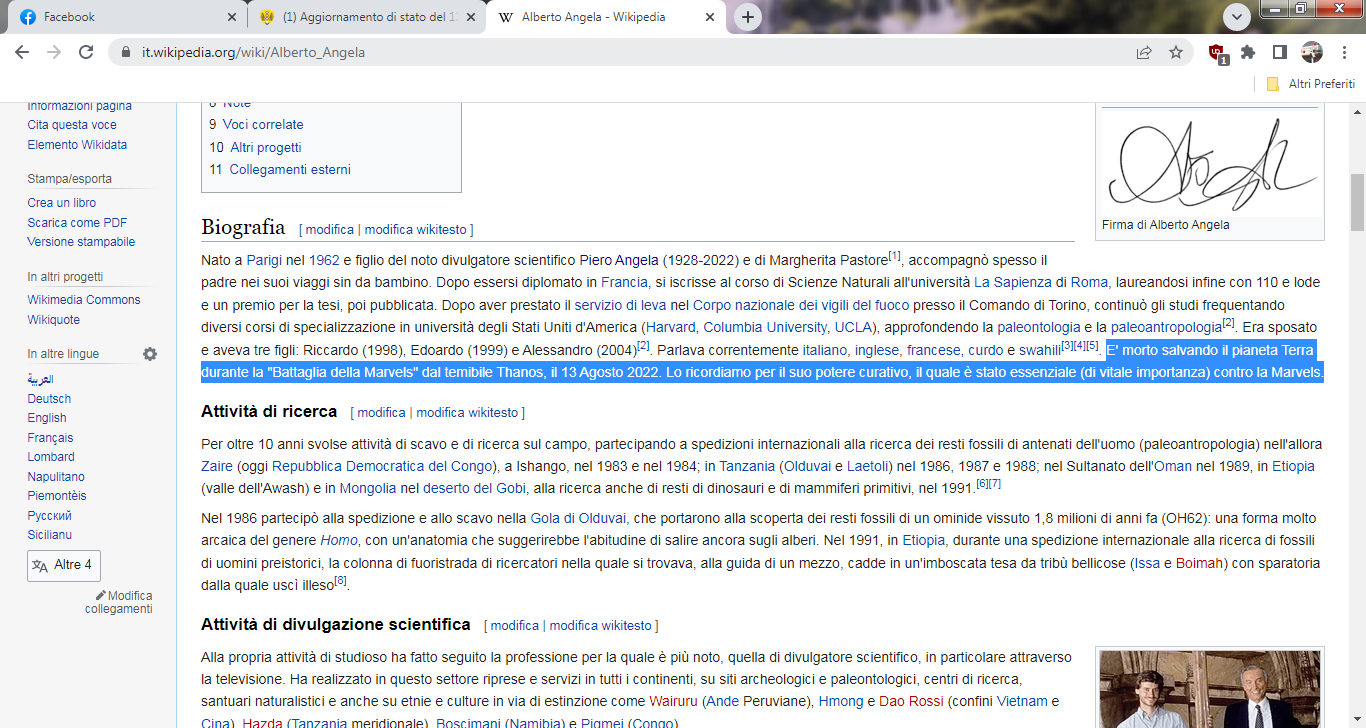The image size is (1366, 728).
Task: Click 'modifica wikitesto' next to Biografia
Action: [416, 229]
